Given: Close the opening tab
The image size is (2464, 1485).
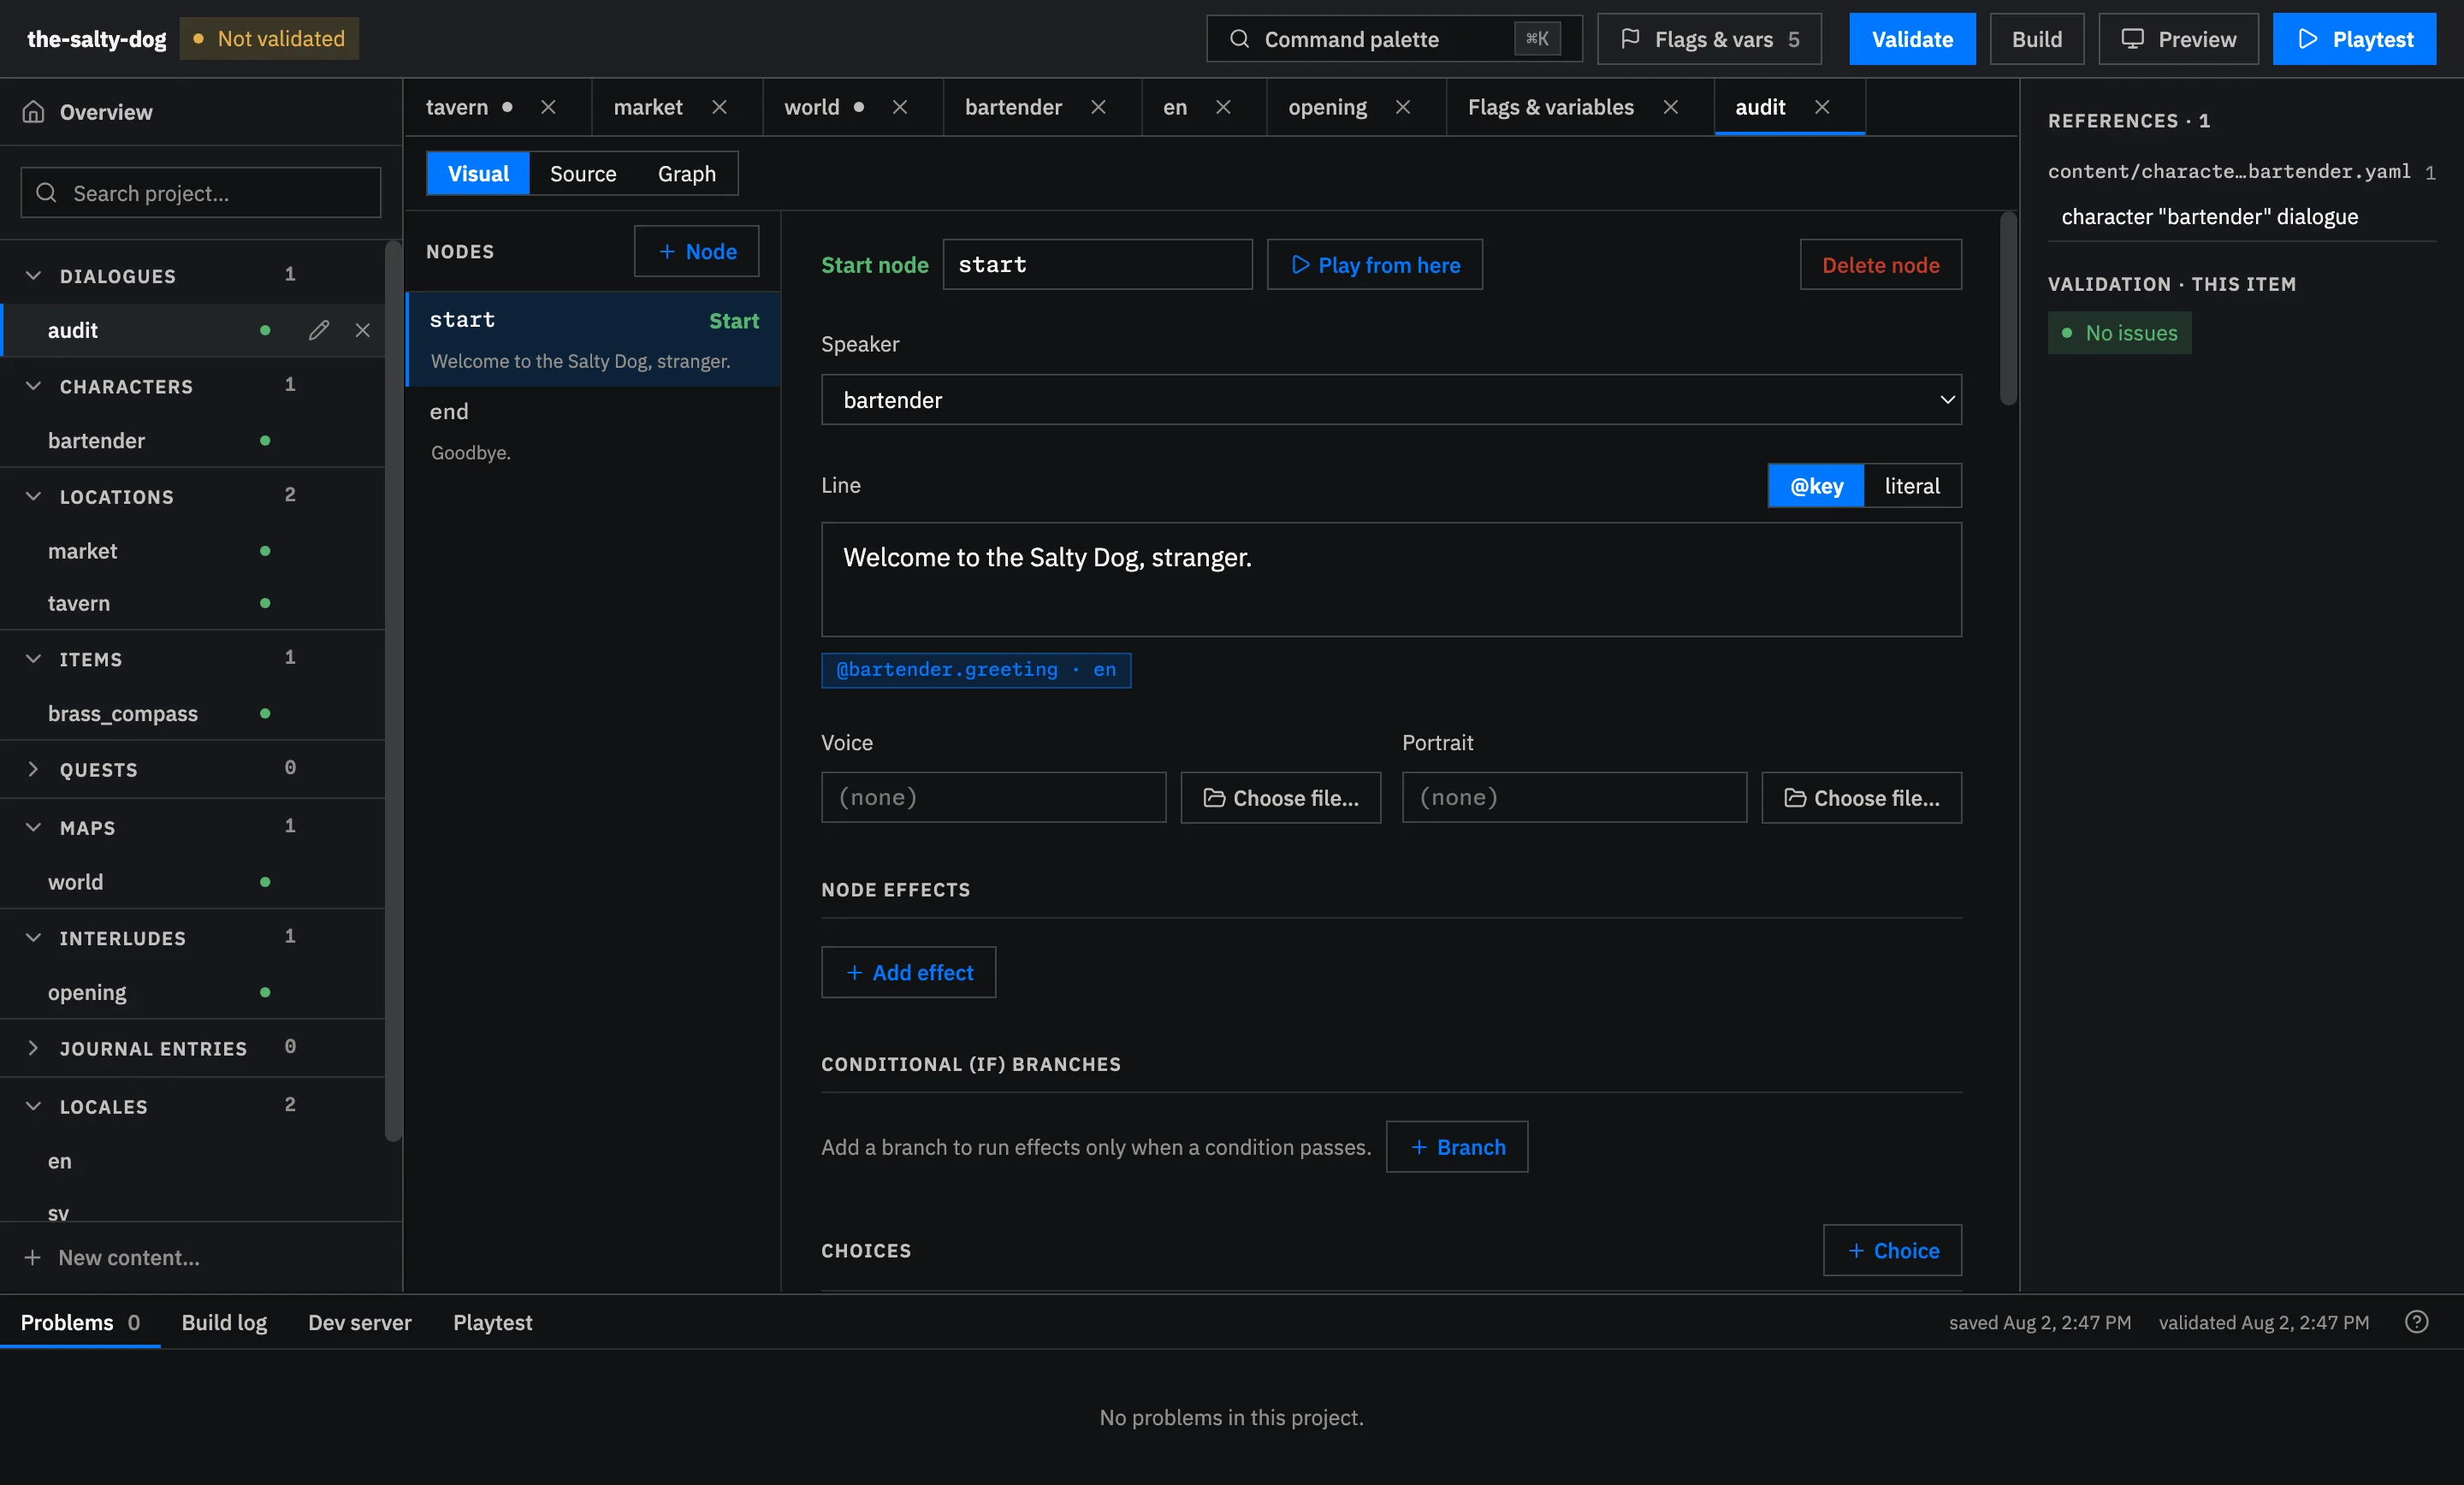Looking at the screenshot, I should tap(1403, 107).
